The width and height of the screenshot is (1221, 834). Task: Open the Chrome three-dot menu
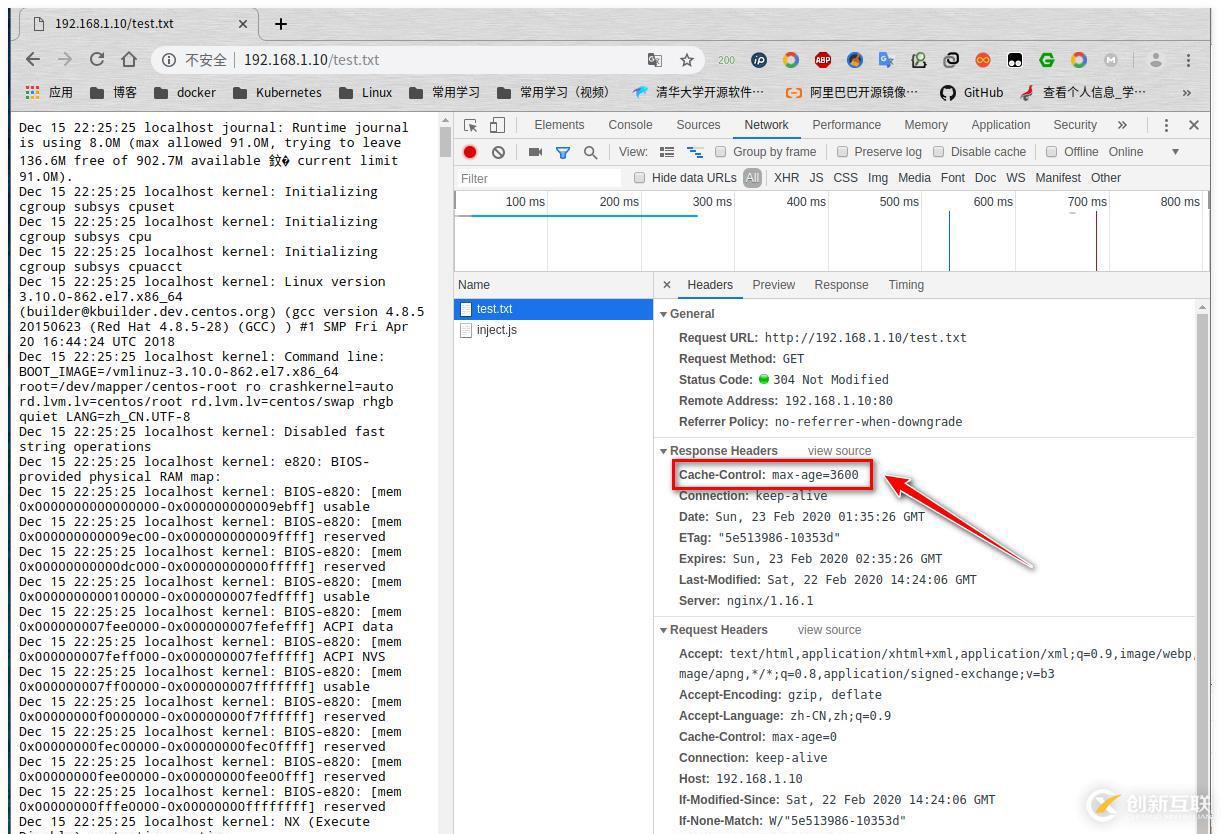point(1188,60)
